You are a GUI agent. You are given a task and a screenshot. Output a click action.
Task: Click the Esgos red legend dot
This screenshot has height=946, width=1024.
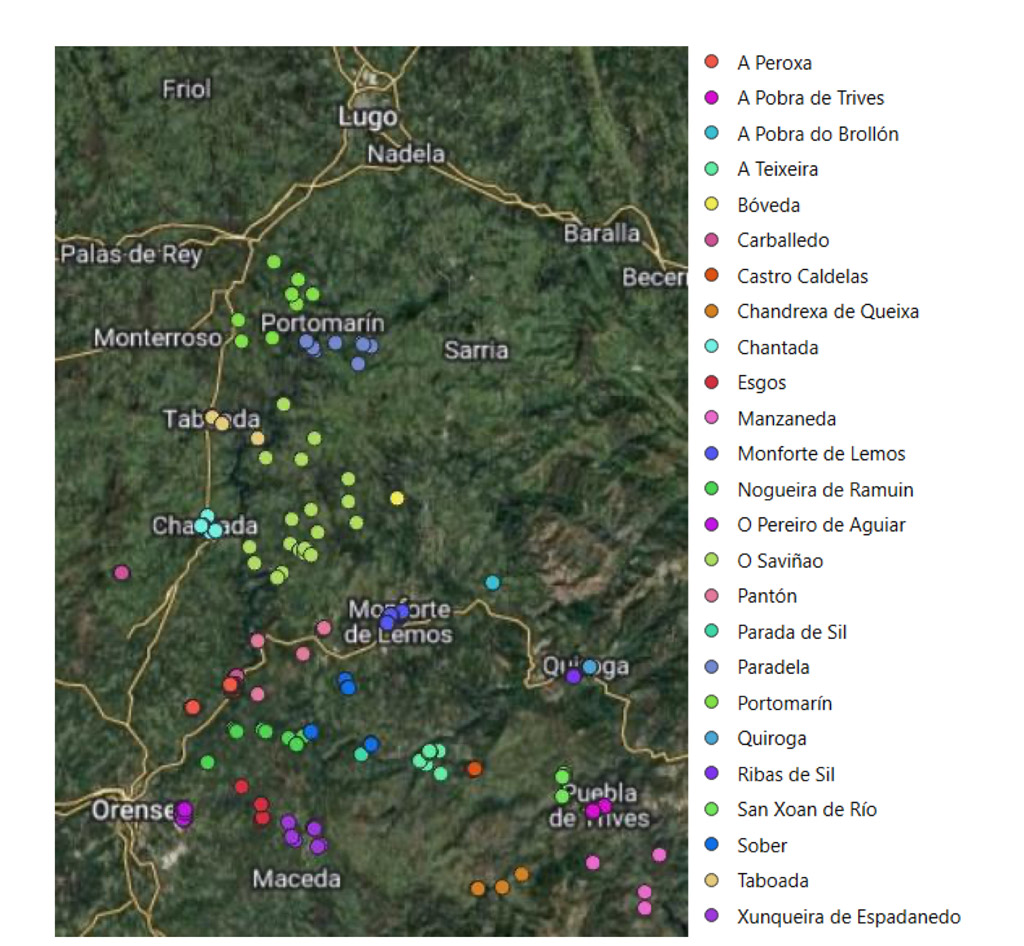click(712, 383)
